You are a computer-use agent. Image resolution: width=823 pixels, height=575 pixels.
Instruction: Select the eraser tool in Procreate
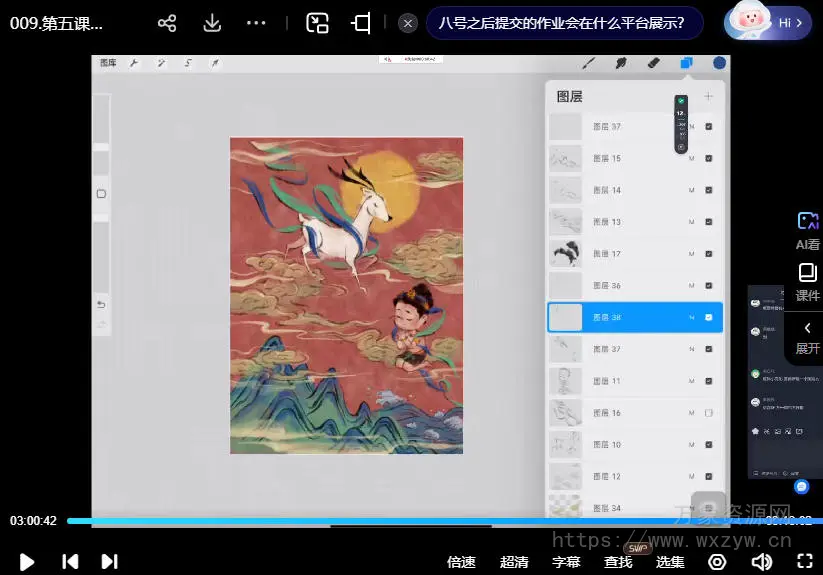click(653, 63)
